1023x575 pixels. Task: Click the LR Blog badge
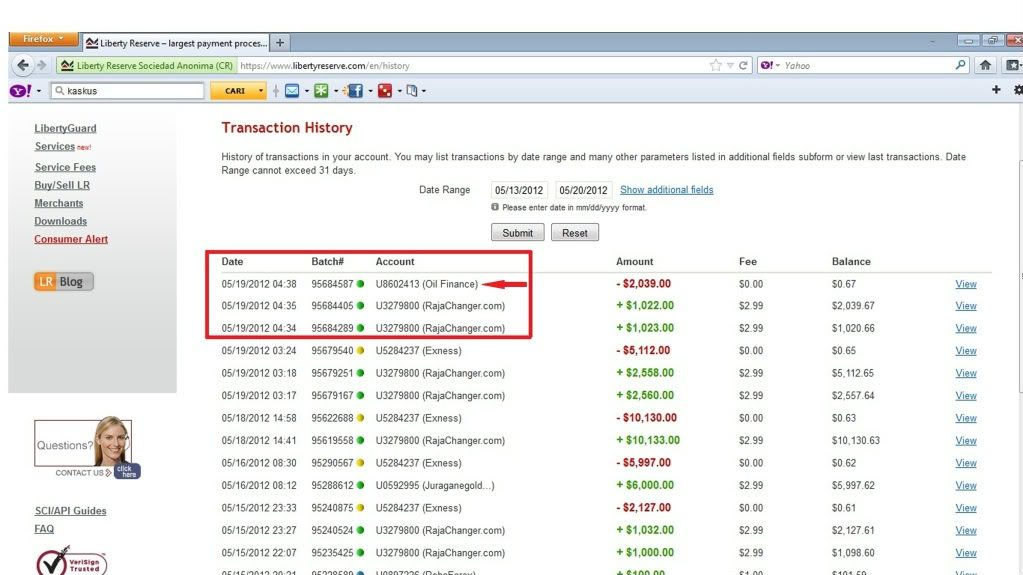[x=63, y=281]
